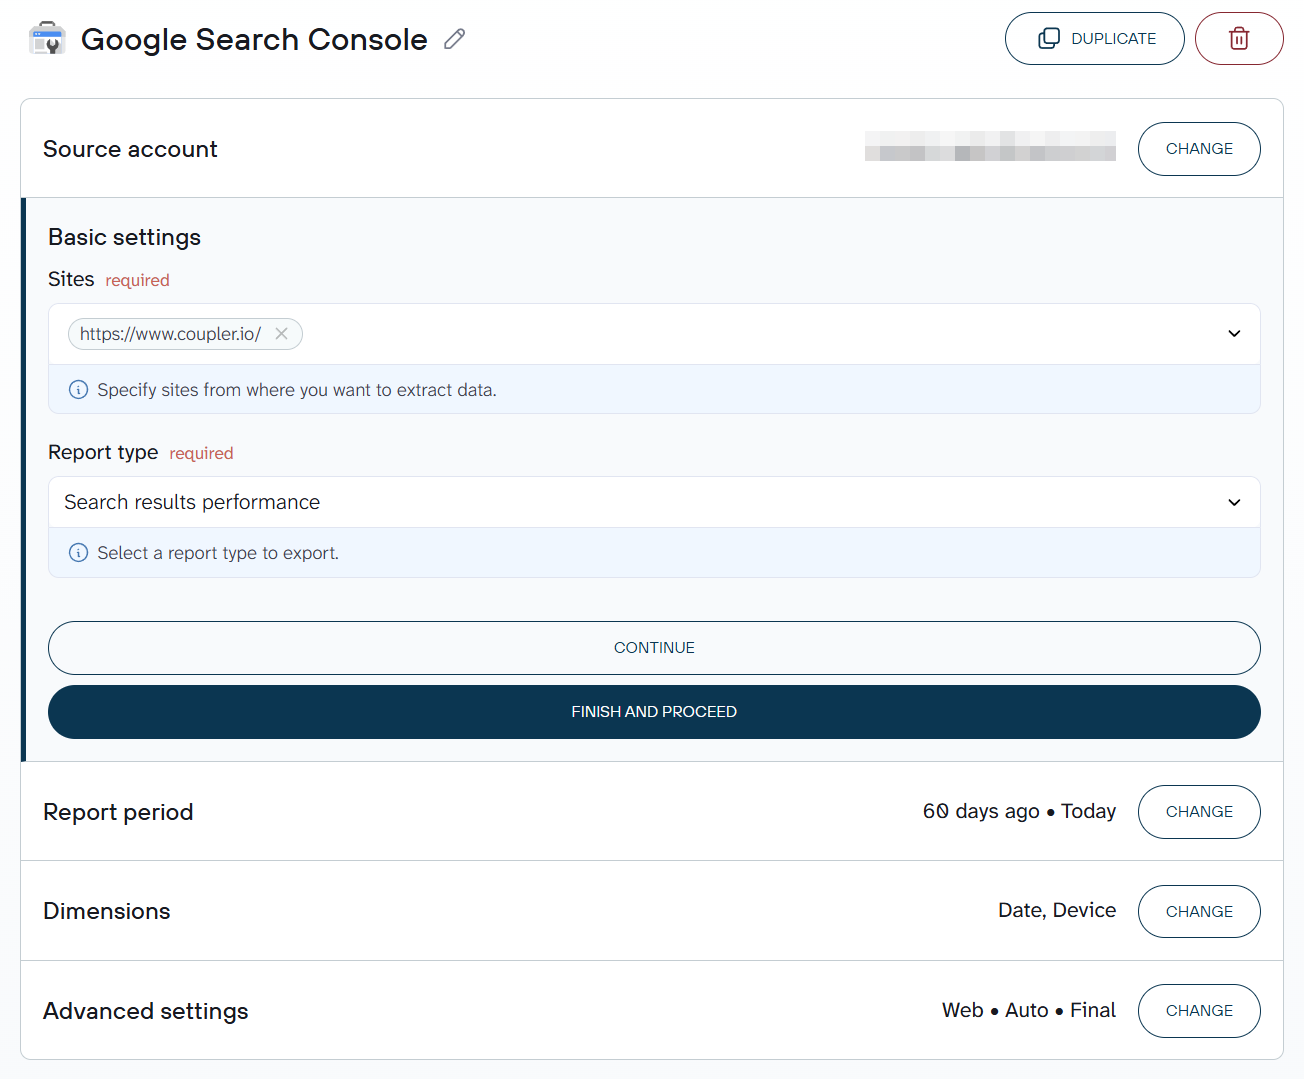Open the Report type dropdown
This screenshot has height=1079, width=1304.
tap(654, 502)
